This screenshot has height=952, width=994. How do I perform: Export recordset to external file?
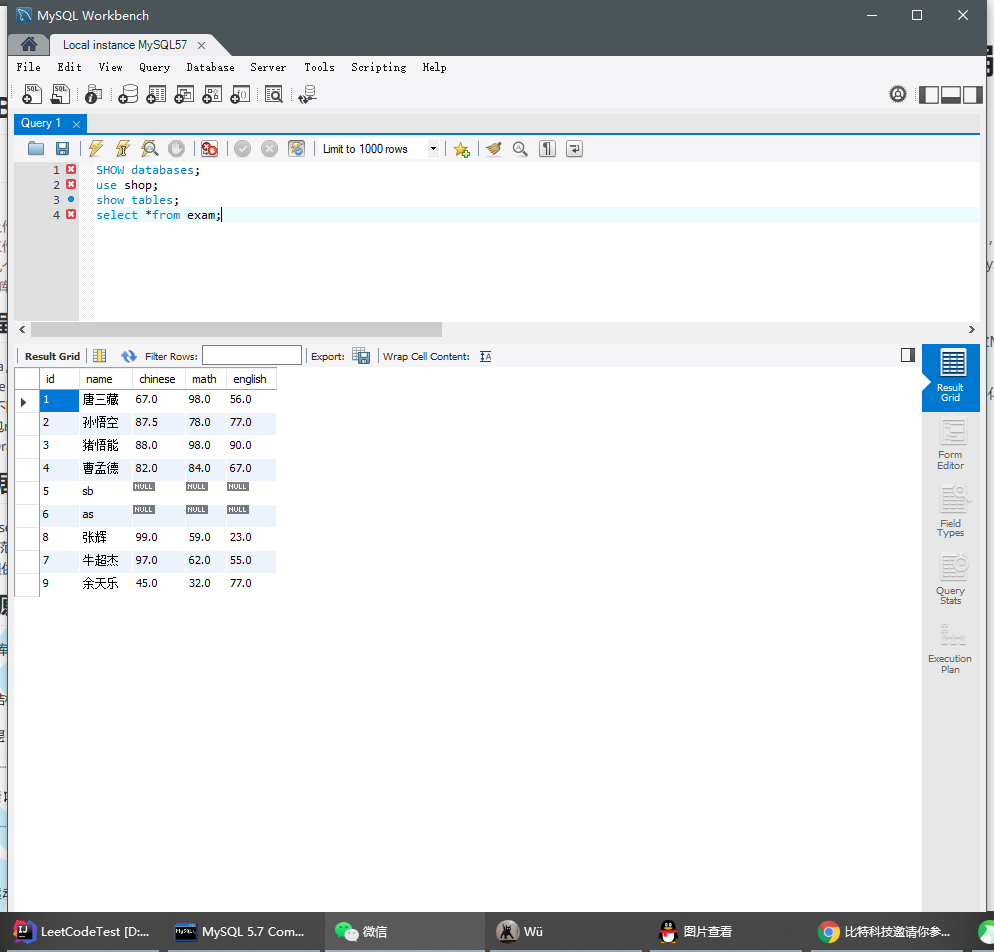point(361,356)
